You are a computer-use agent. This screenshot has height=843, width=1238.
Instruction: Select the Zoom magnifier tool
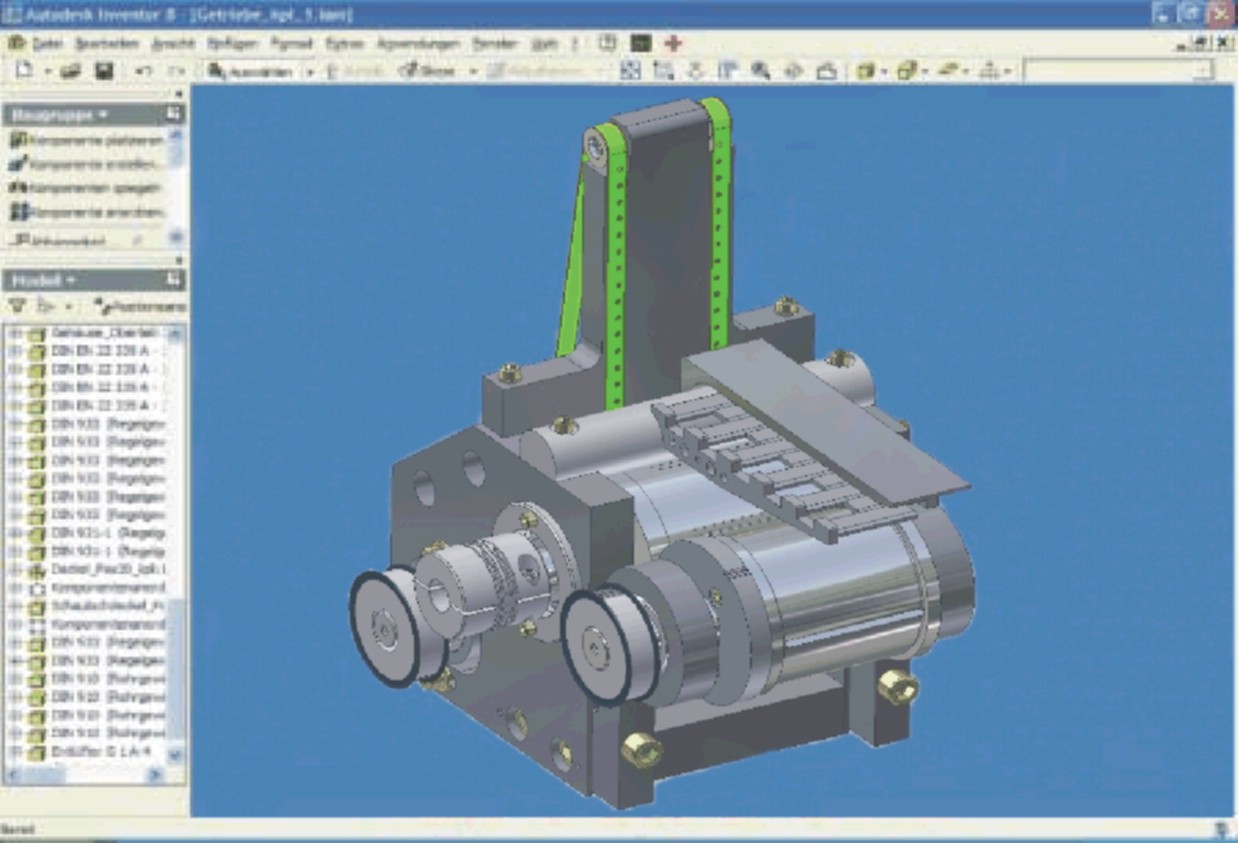(761, 71)
